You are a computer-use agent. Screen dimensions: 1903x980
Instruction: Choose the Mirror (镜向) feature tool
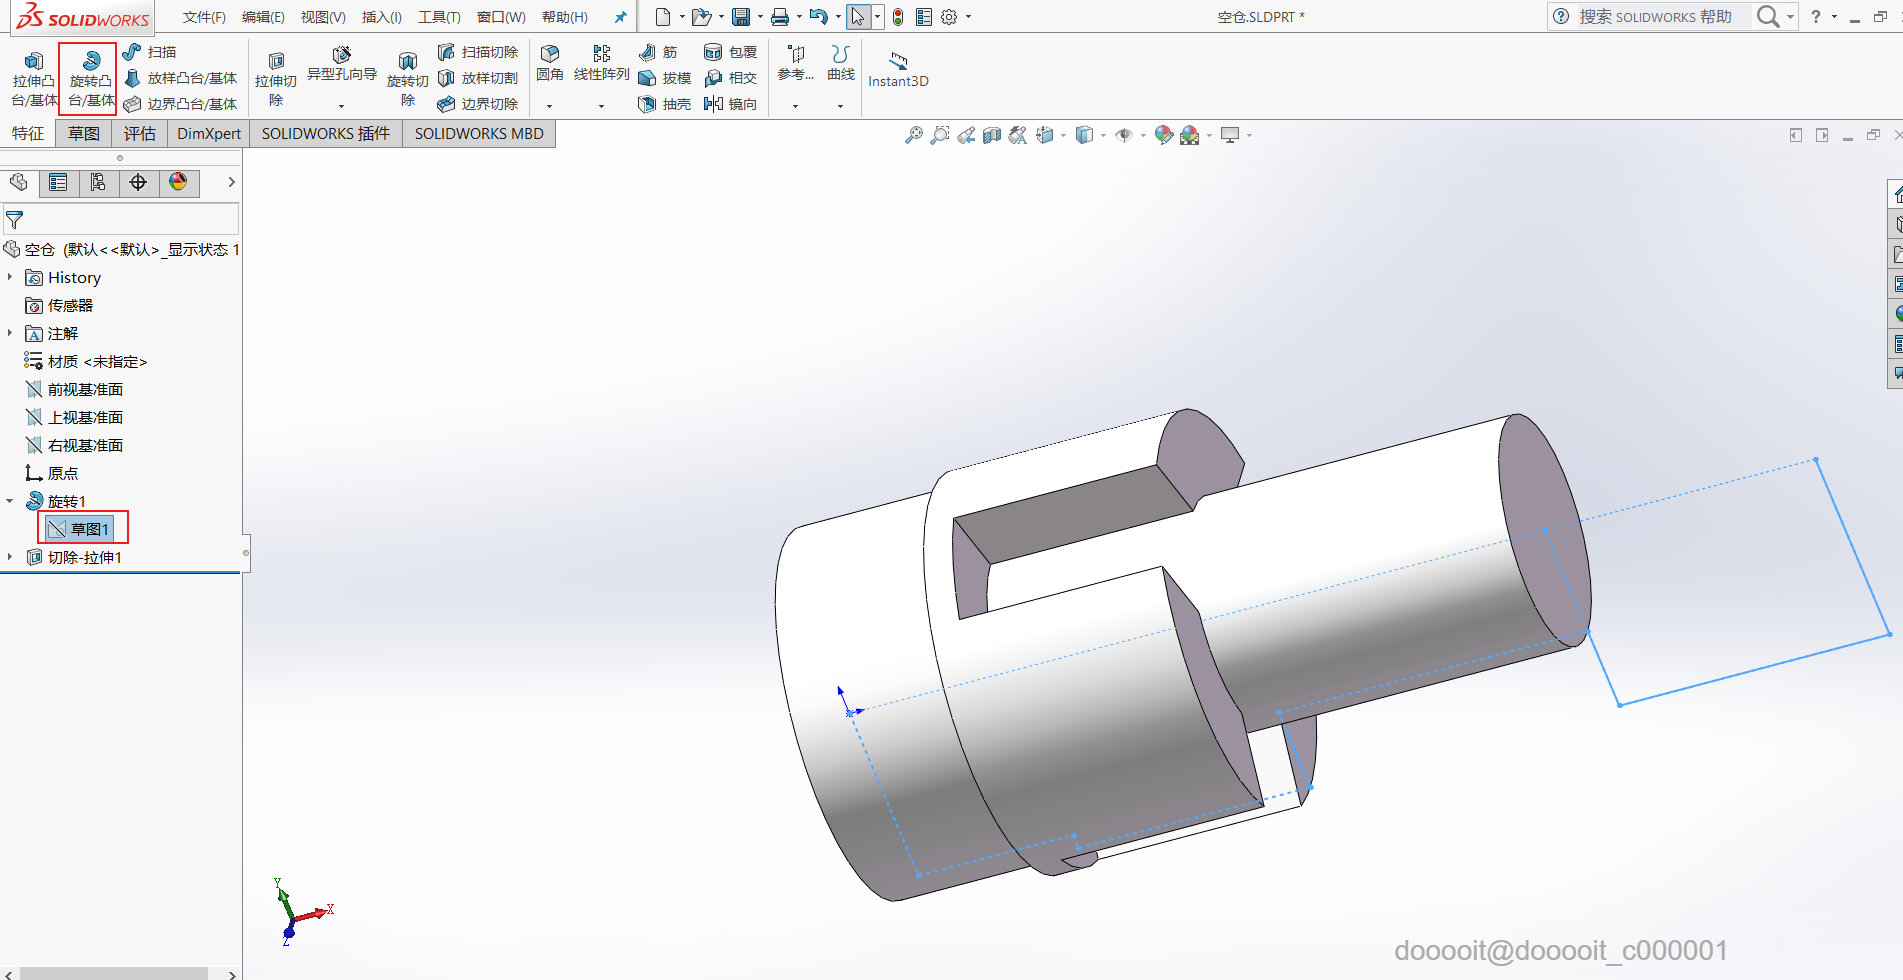[x=714, y=104]
